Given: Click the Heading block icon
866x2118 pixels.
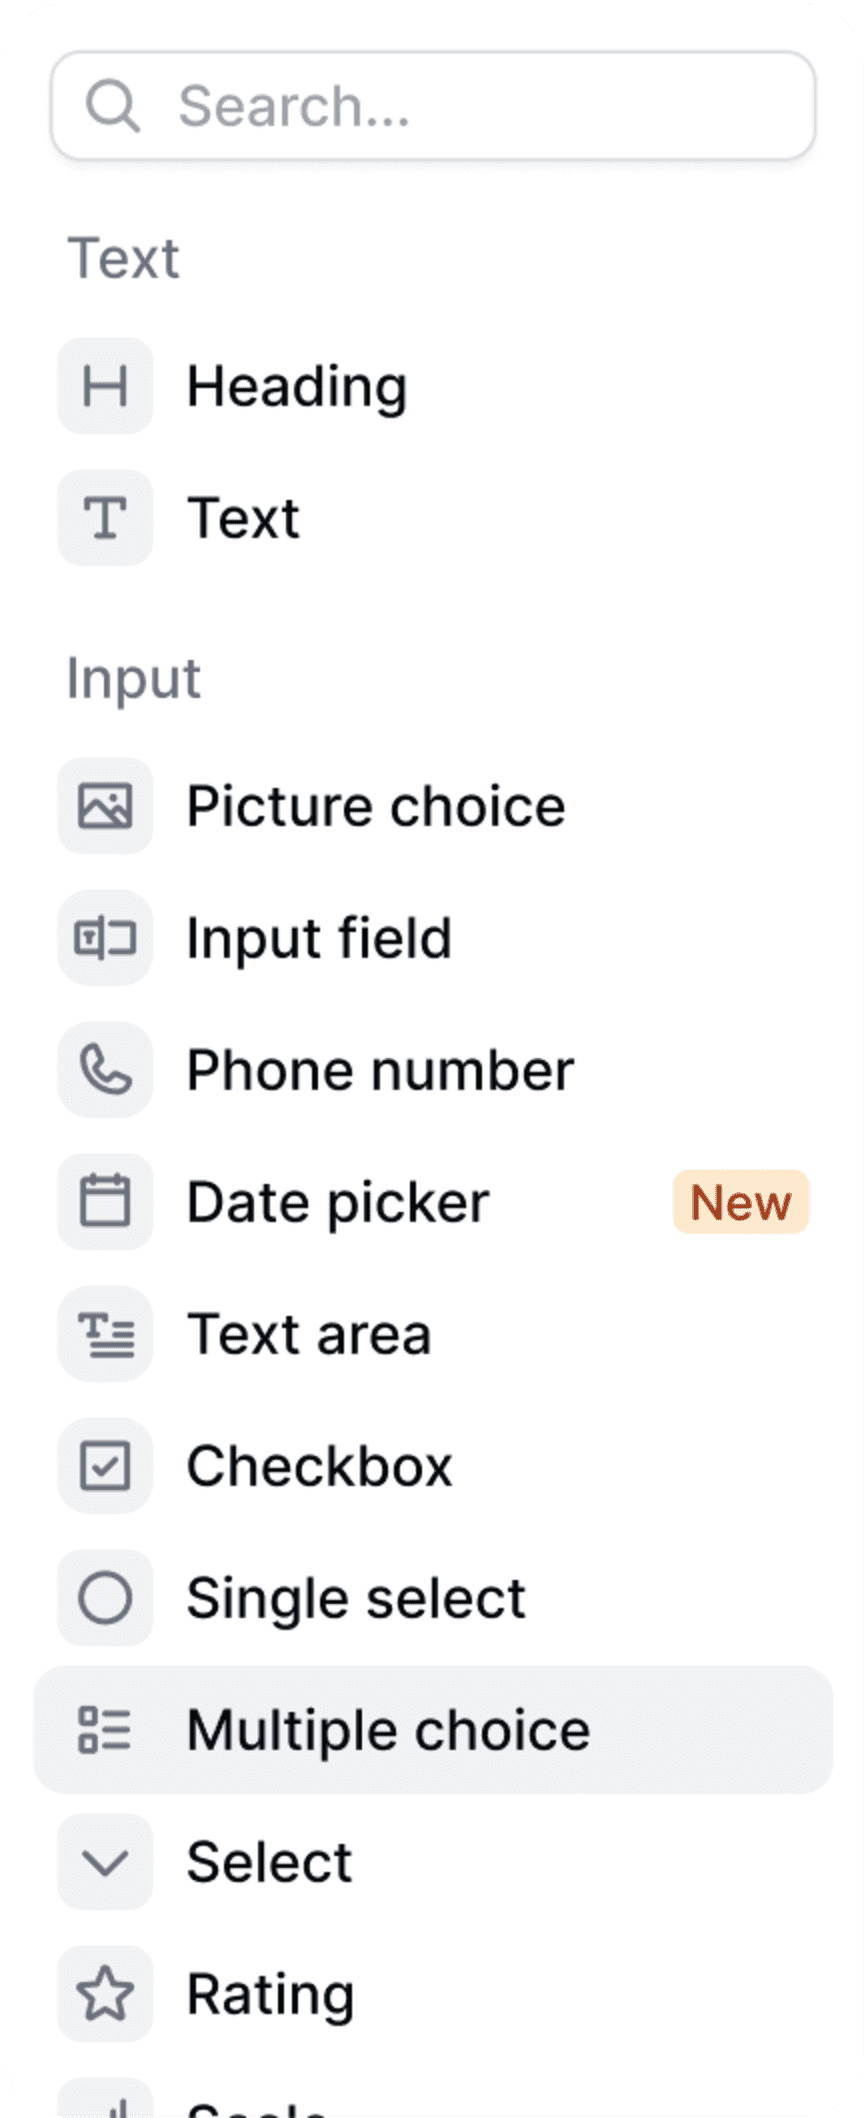Looking at the screenshot, I should click(x=105, y=386).
